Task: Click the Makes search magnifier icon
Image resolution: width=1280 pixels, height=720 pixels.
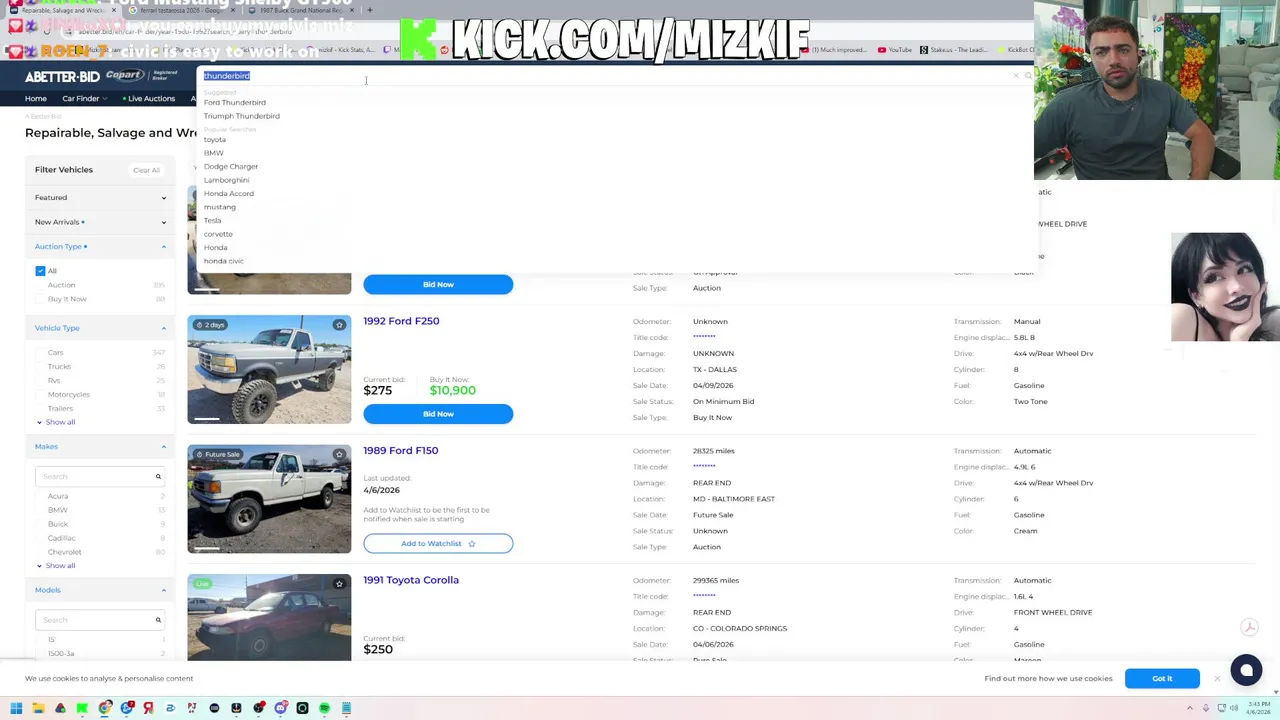Action: pos(158,476)
